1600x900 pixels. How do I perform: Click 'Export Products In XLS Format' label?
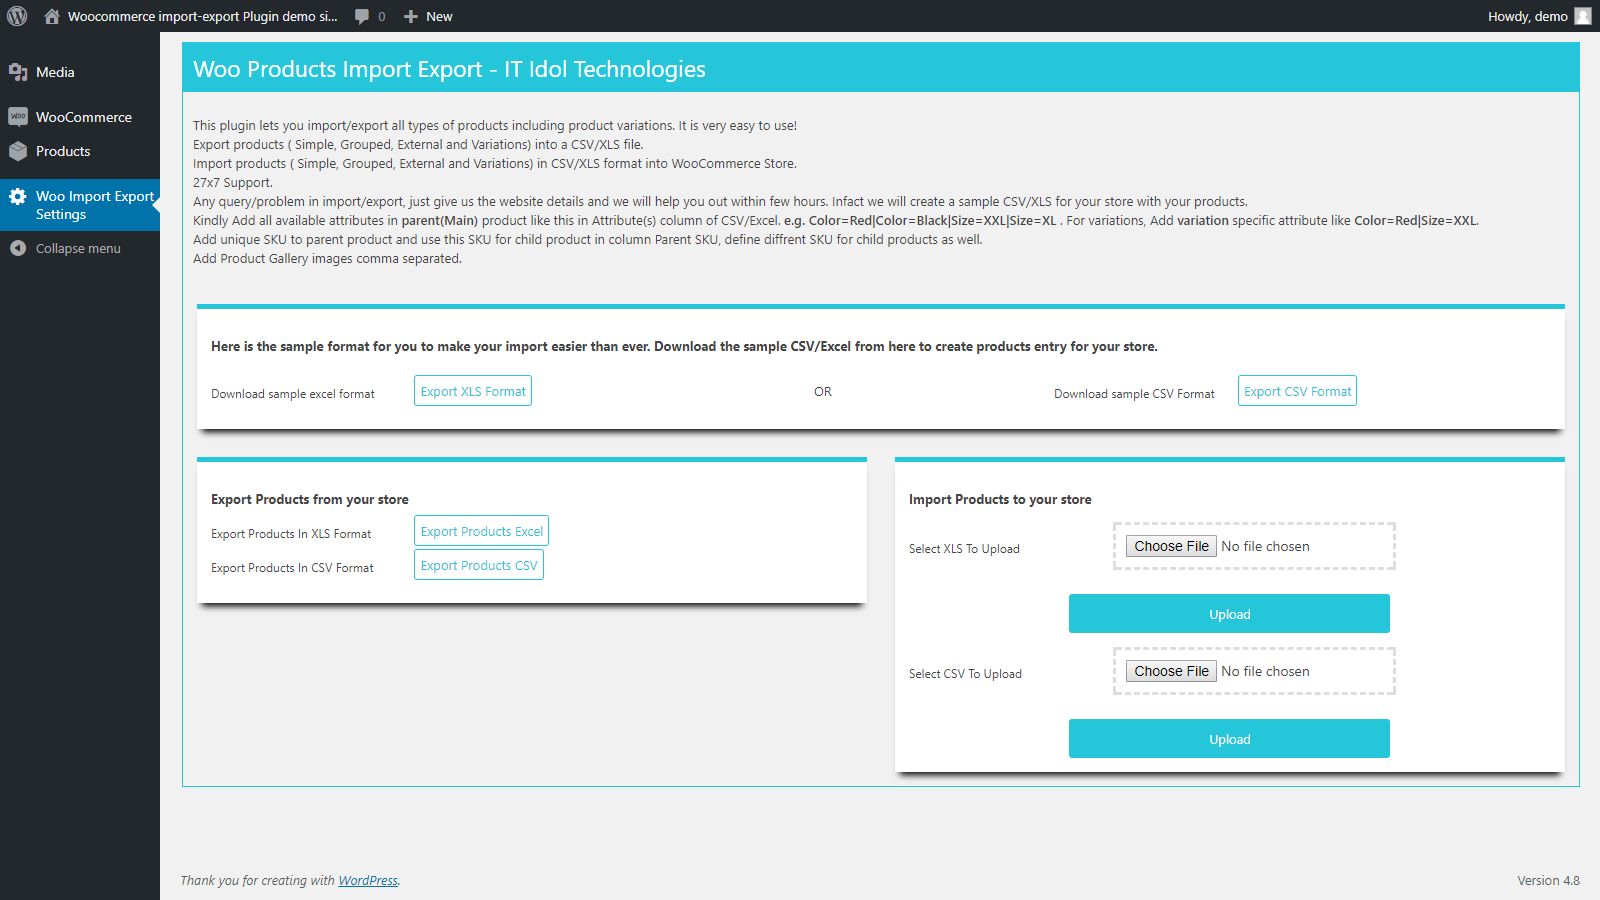coord(291,534)
